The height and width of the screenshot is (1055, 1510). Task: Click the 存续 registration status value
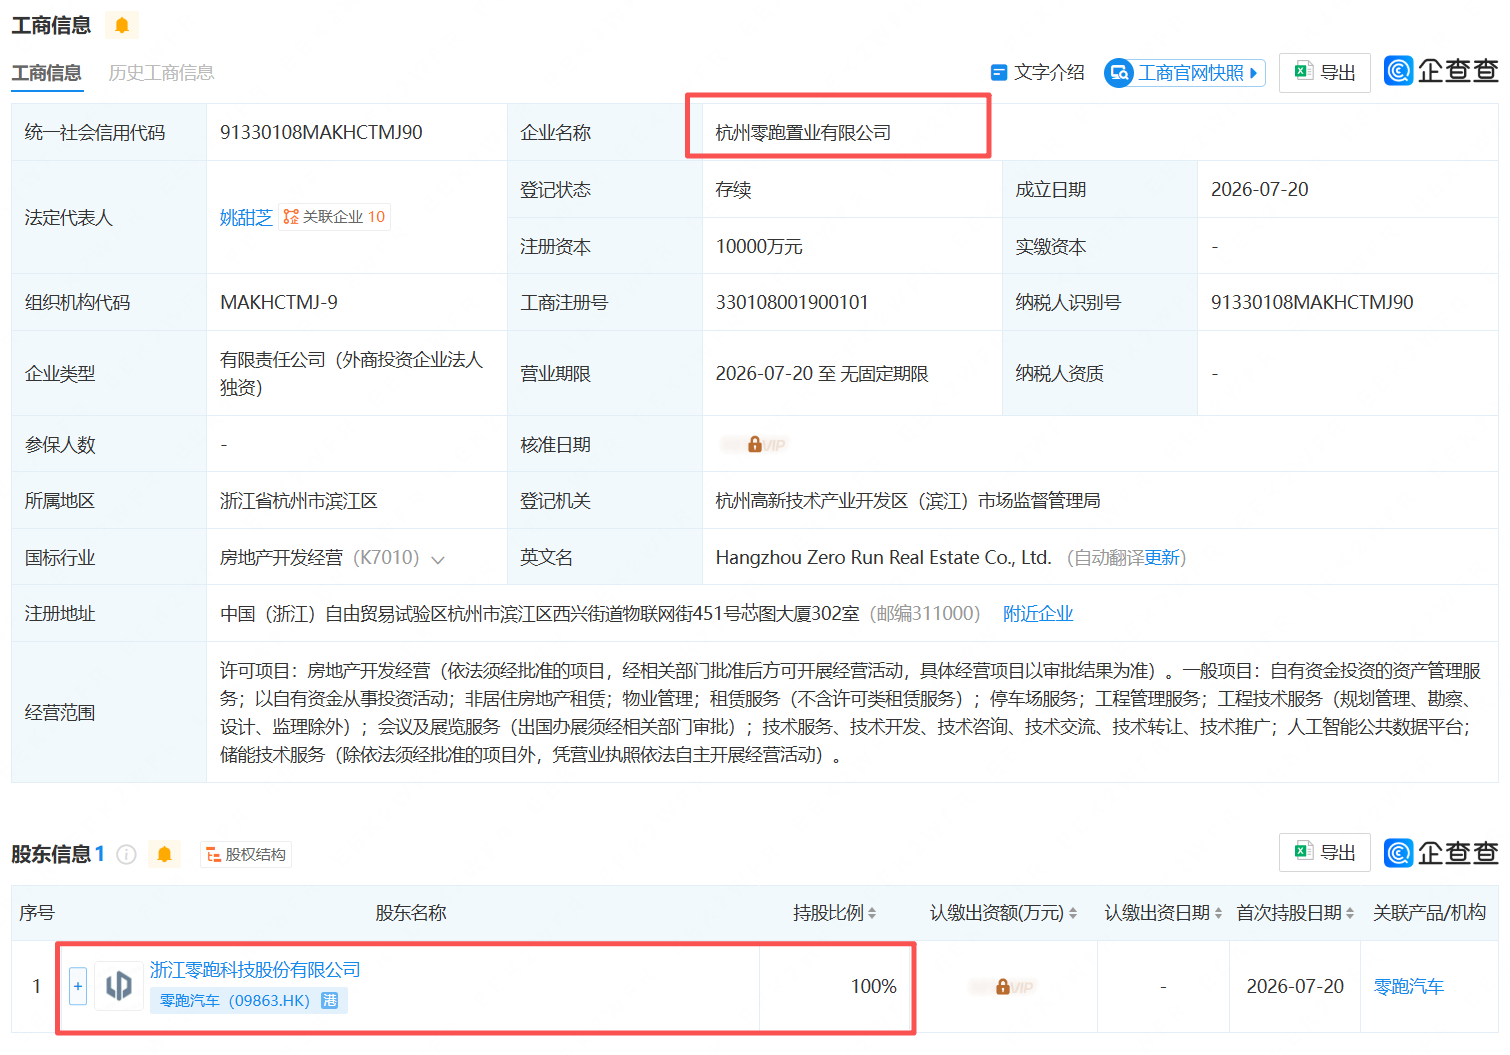733,190
